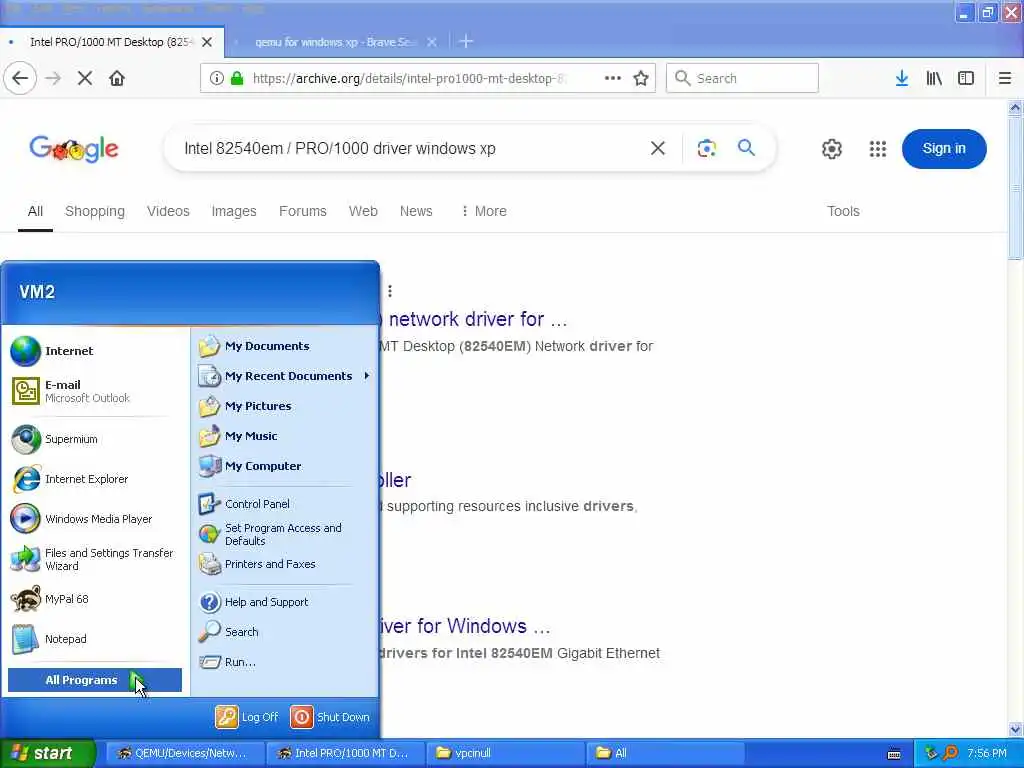This screenshot has width=1024, height=768.
Task: Click the Google logo
Action: (x=74, y=149)
